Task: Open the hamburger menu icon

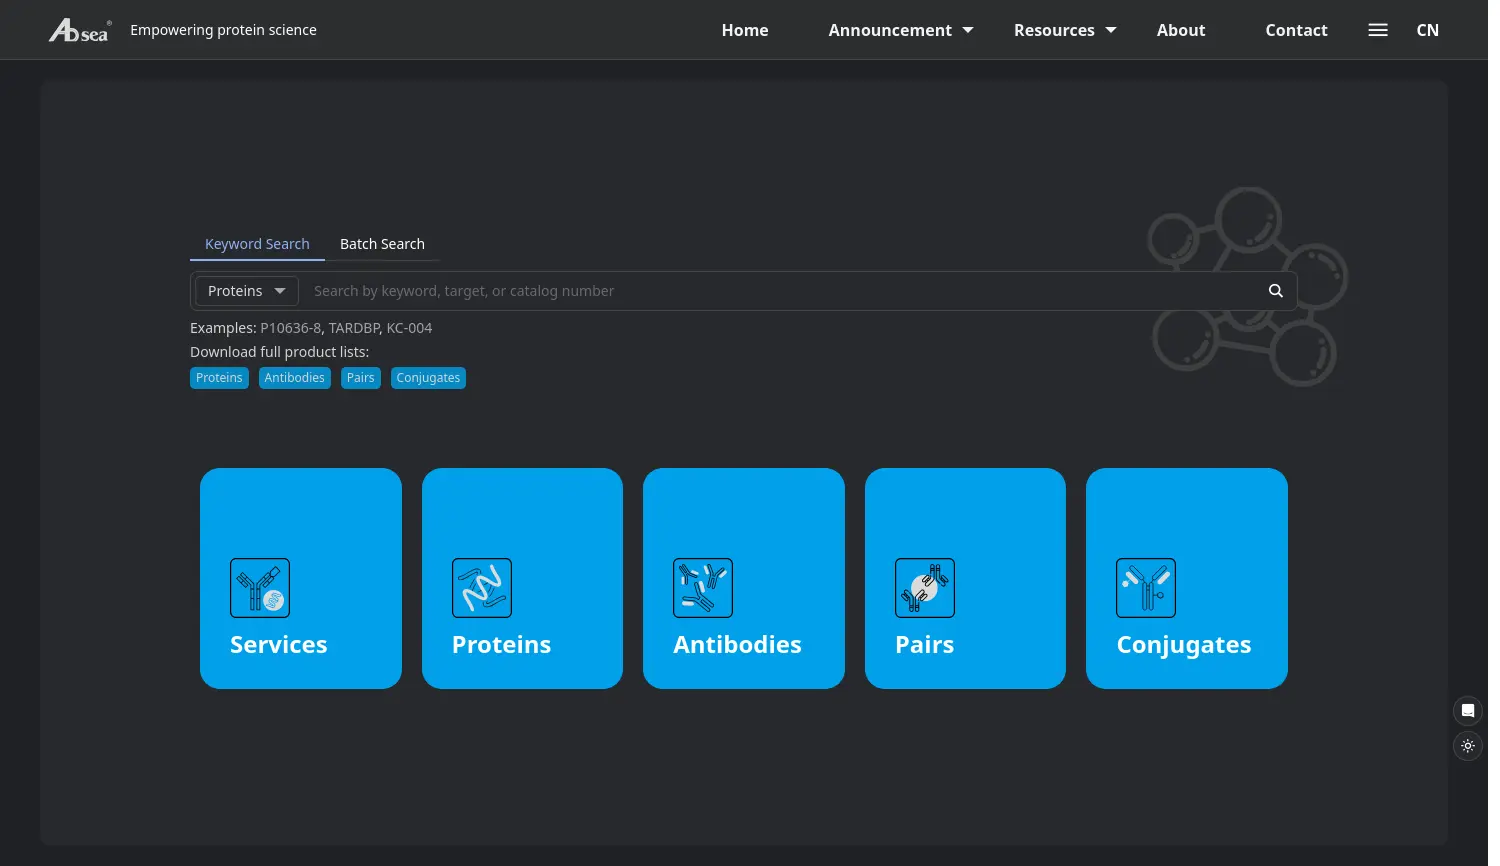Action: [1377, 30]
